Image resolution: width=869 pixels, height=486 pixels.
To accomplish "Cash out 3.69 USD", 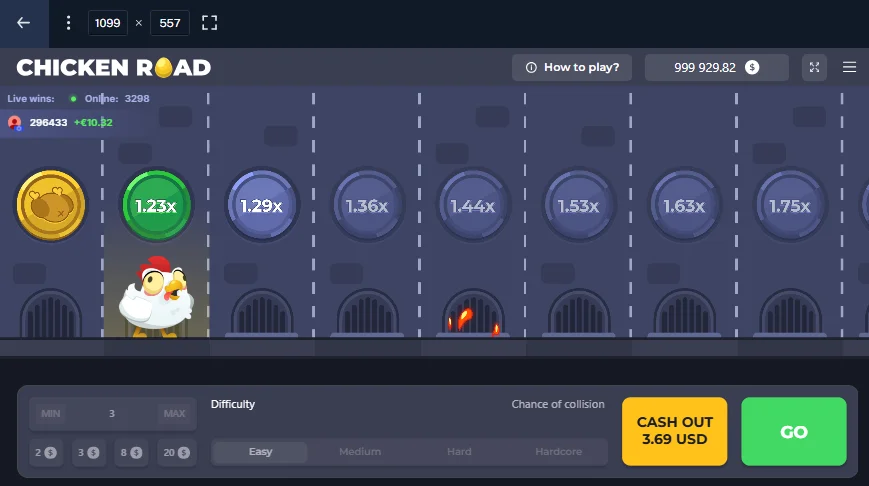I will coord(674,431).
